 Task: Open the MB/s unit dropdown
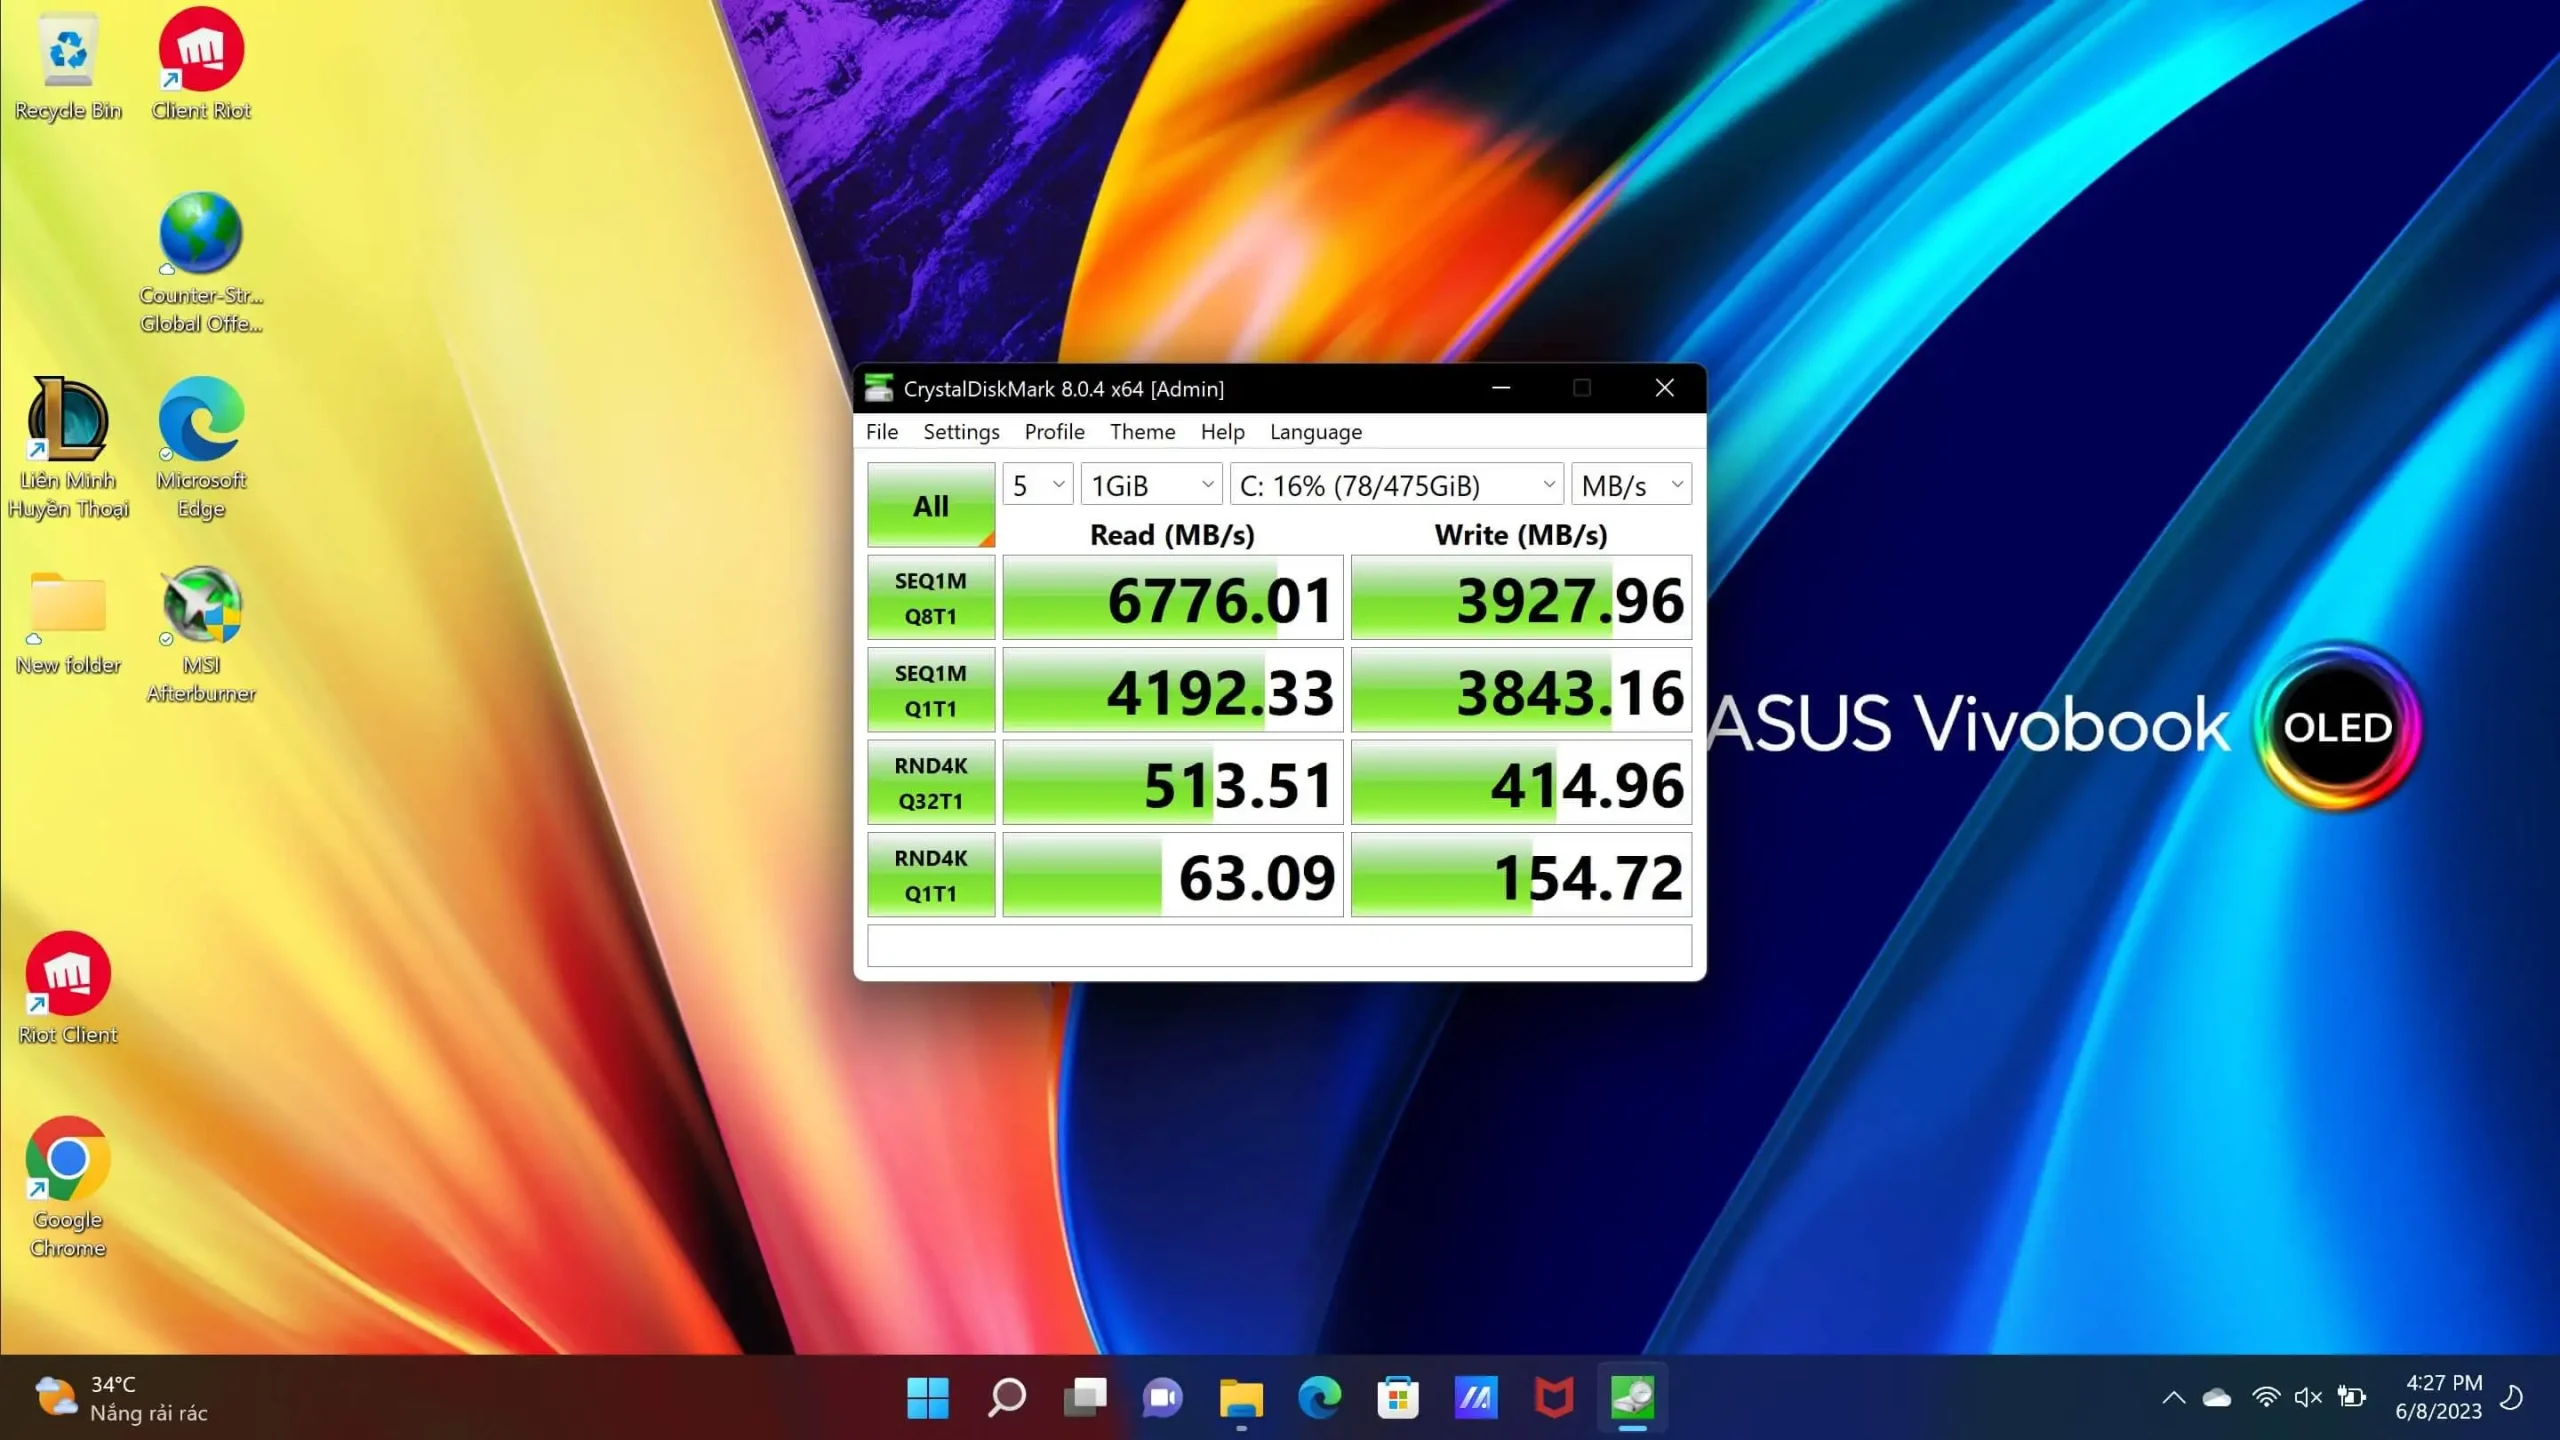click(1631, 485)
